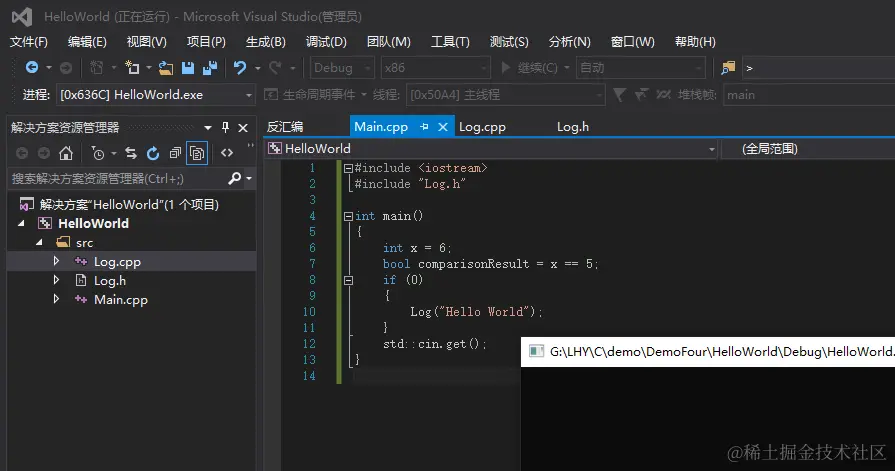Pin the Solution Explorer panel
Viewport: 895px width, 471px height.
(x=225, y=127)
